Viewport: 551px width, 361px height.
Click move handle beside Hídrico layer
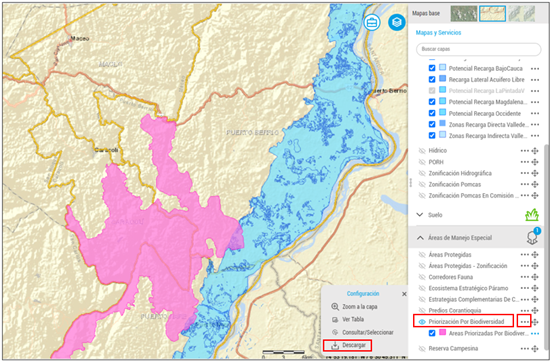tap(535, 151)
